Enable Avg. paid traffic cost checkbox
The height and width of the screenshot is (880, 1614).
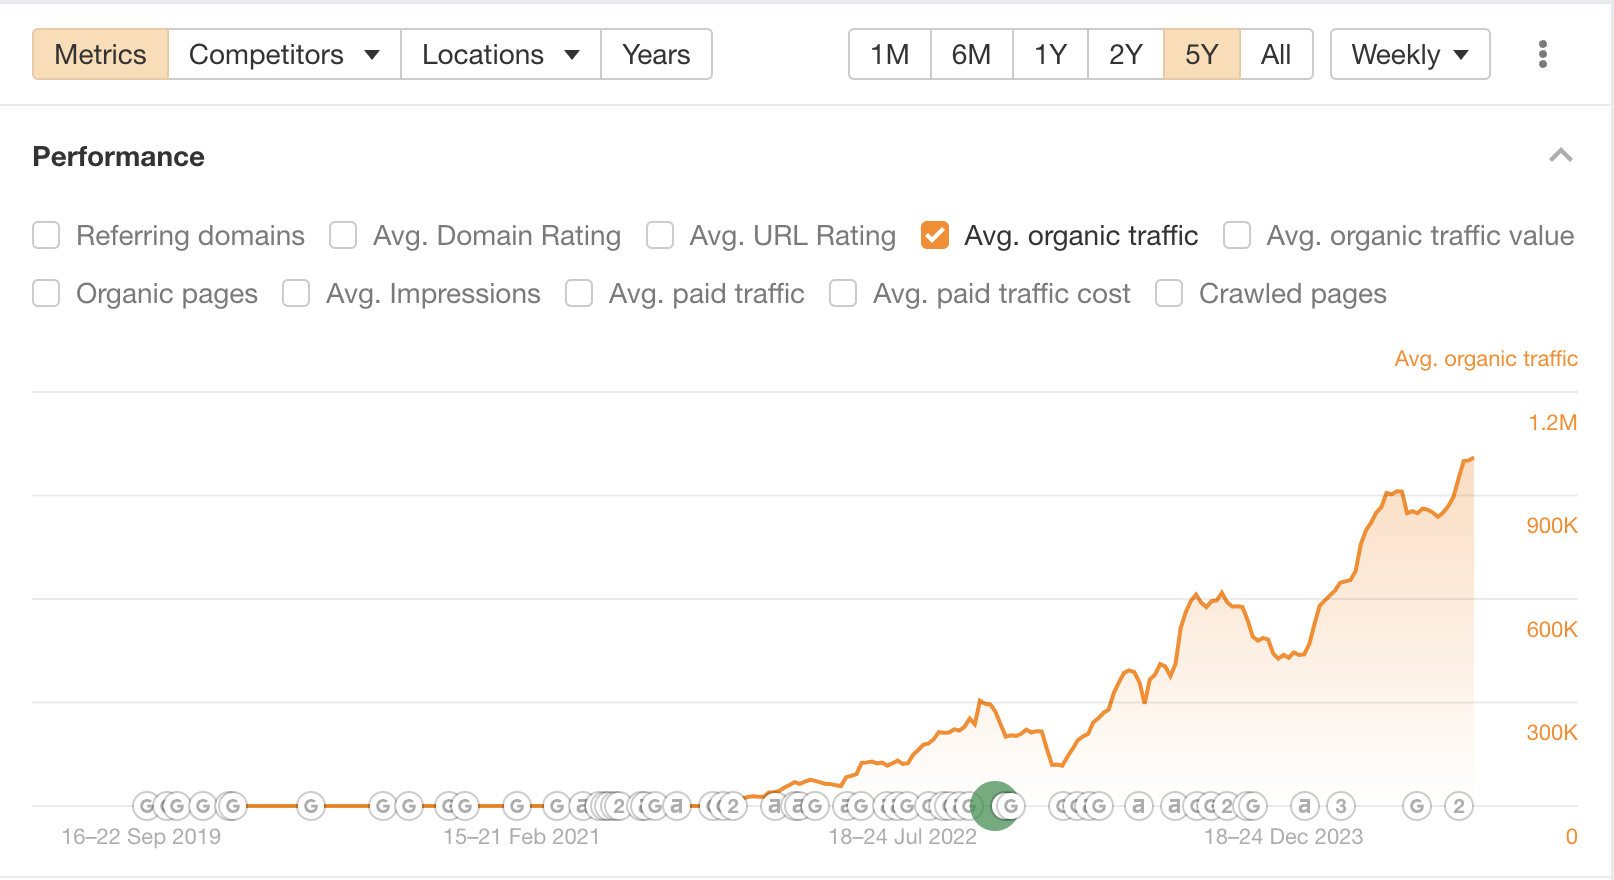pyautogui.click(x=843, y=294)
